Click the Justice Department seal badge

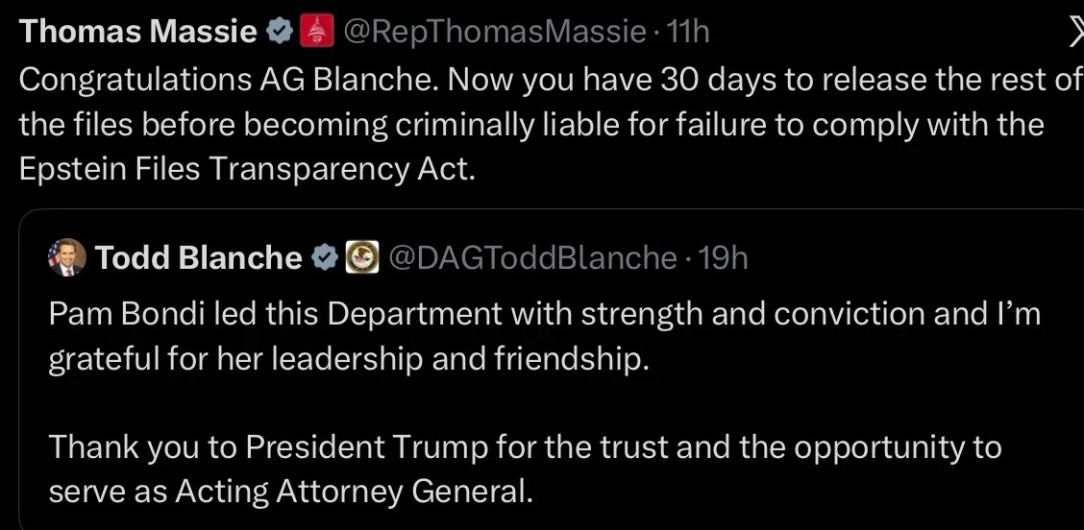(362, 258)
